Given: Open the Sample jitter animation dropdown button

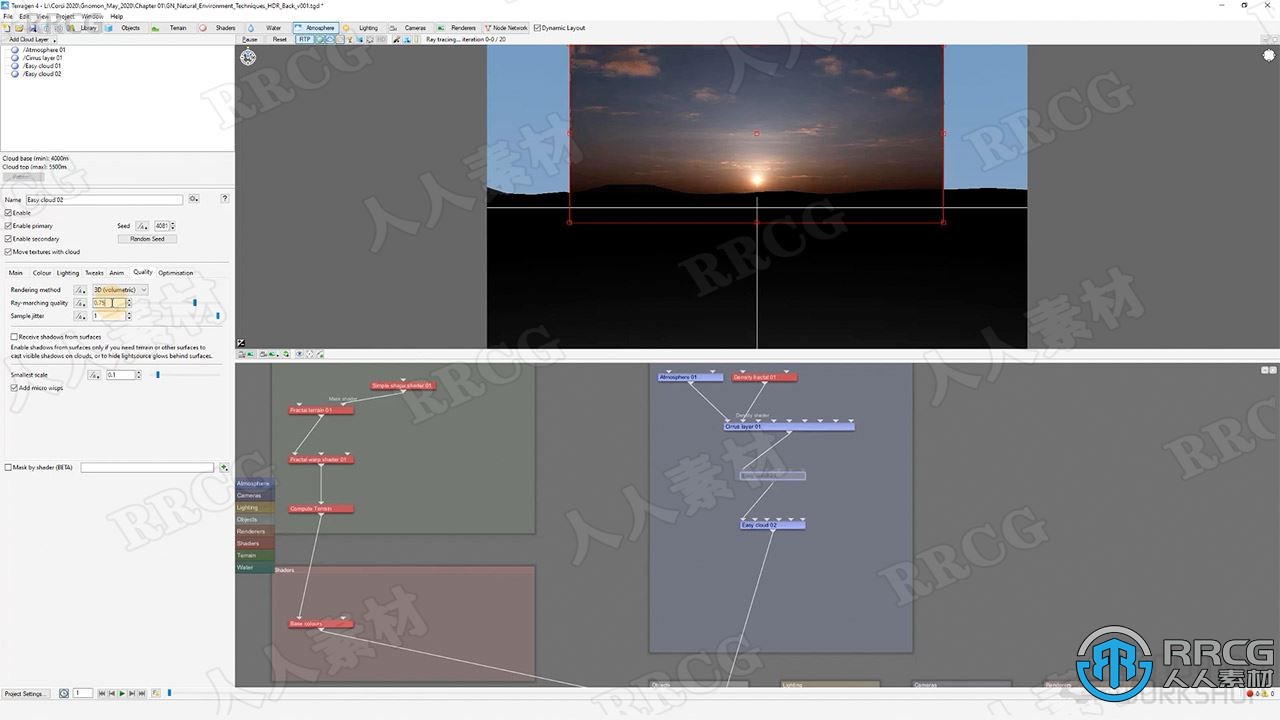Looking at the screenshot, I should coord(80,316).
